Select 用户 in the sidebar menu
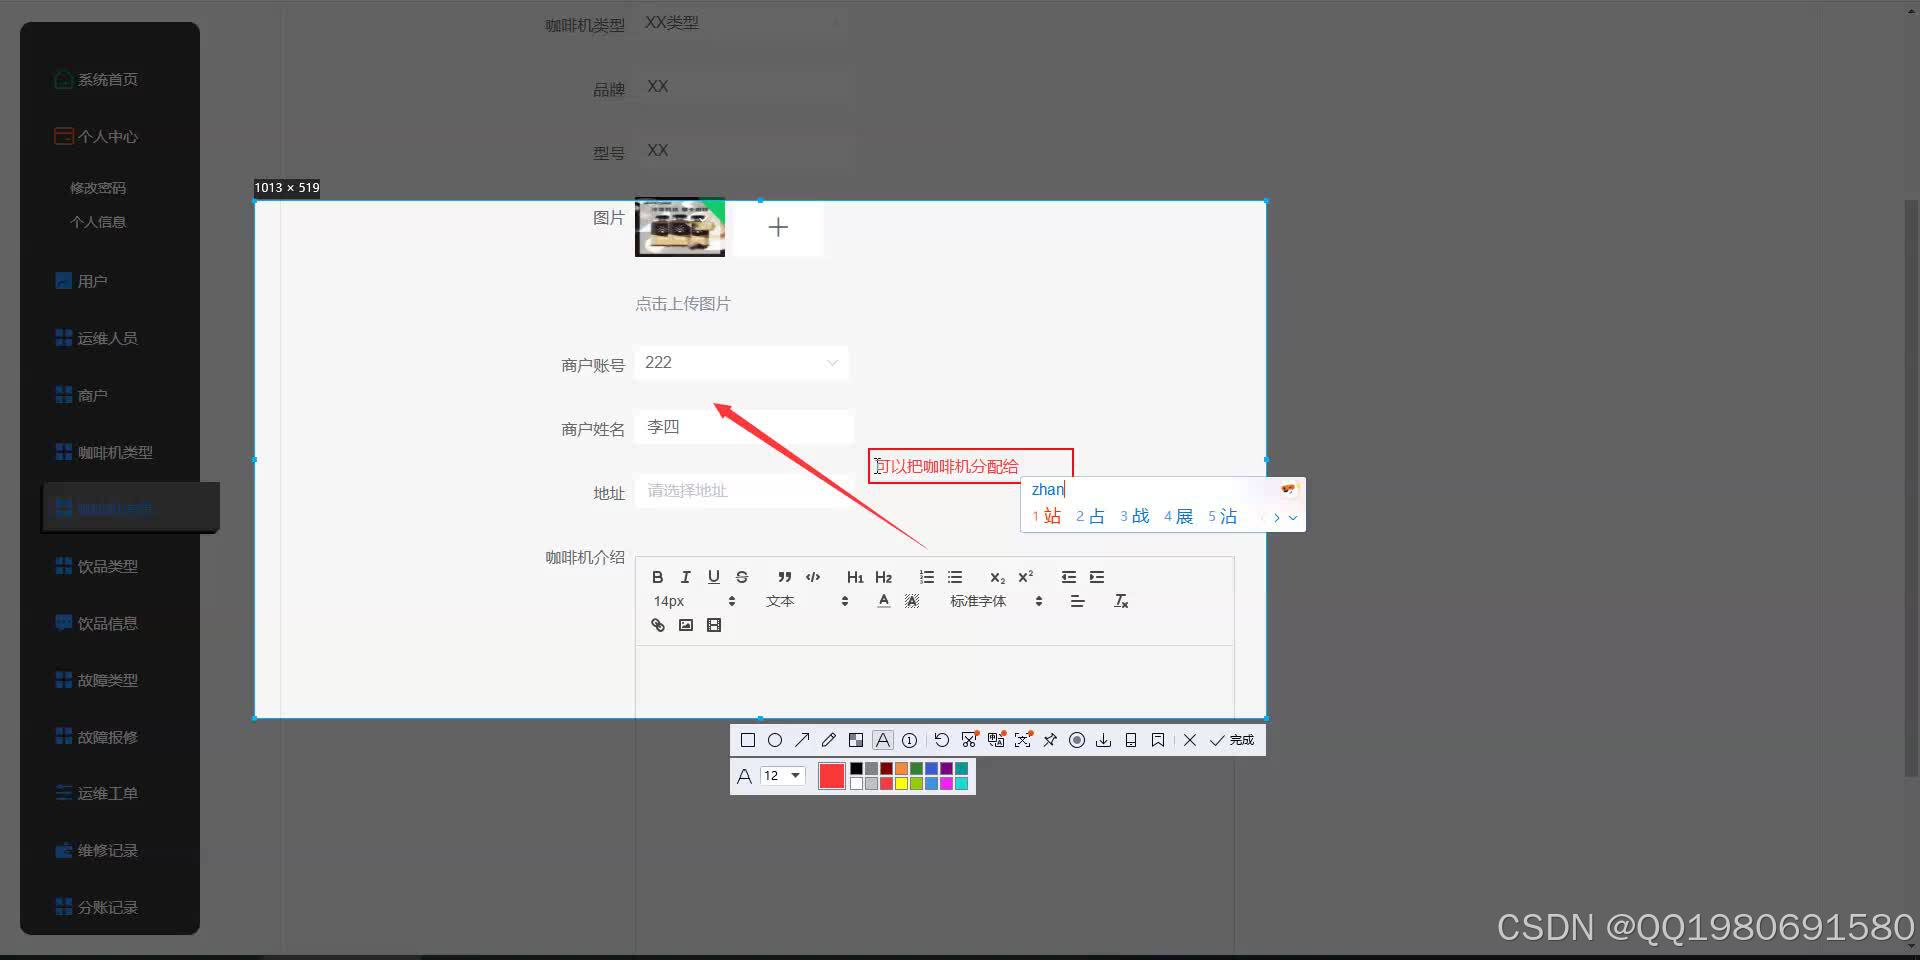Viewport: 1920px width, 960px height. click(94, 281)
